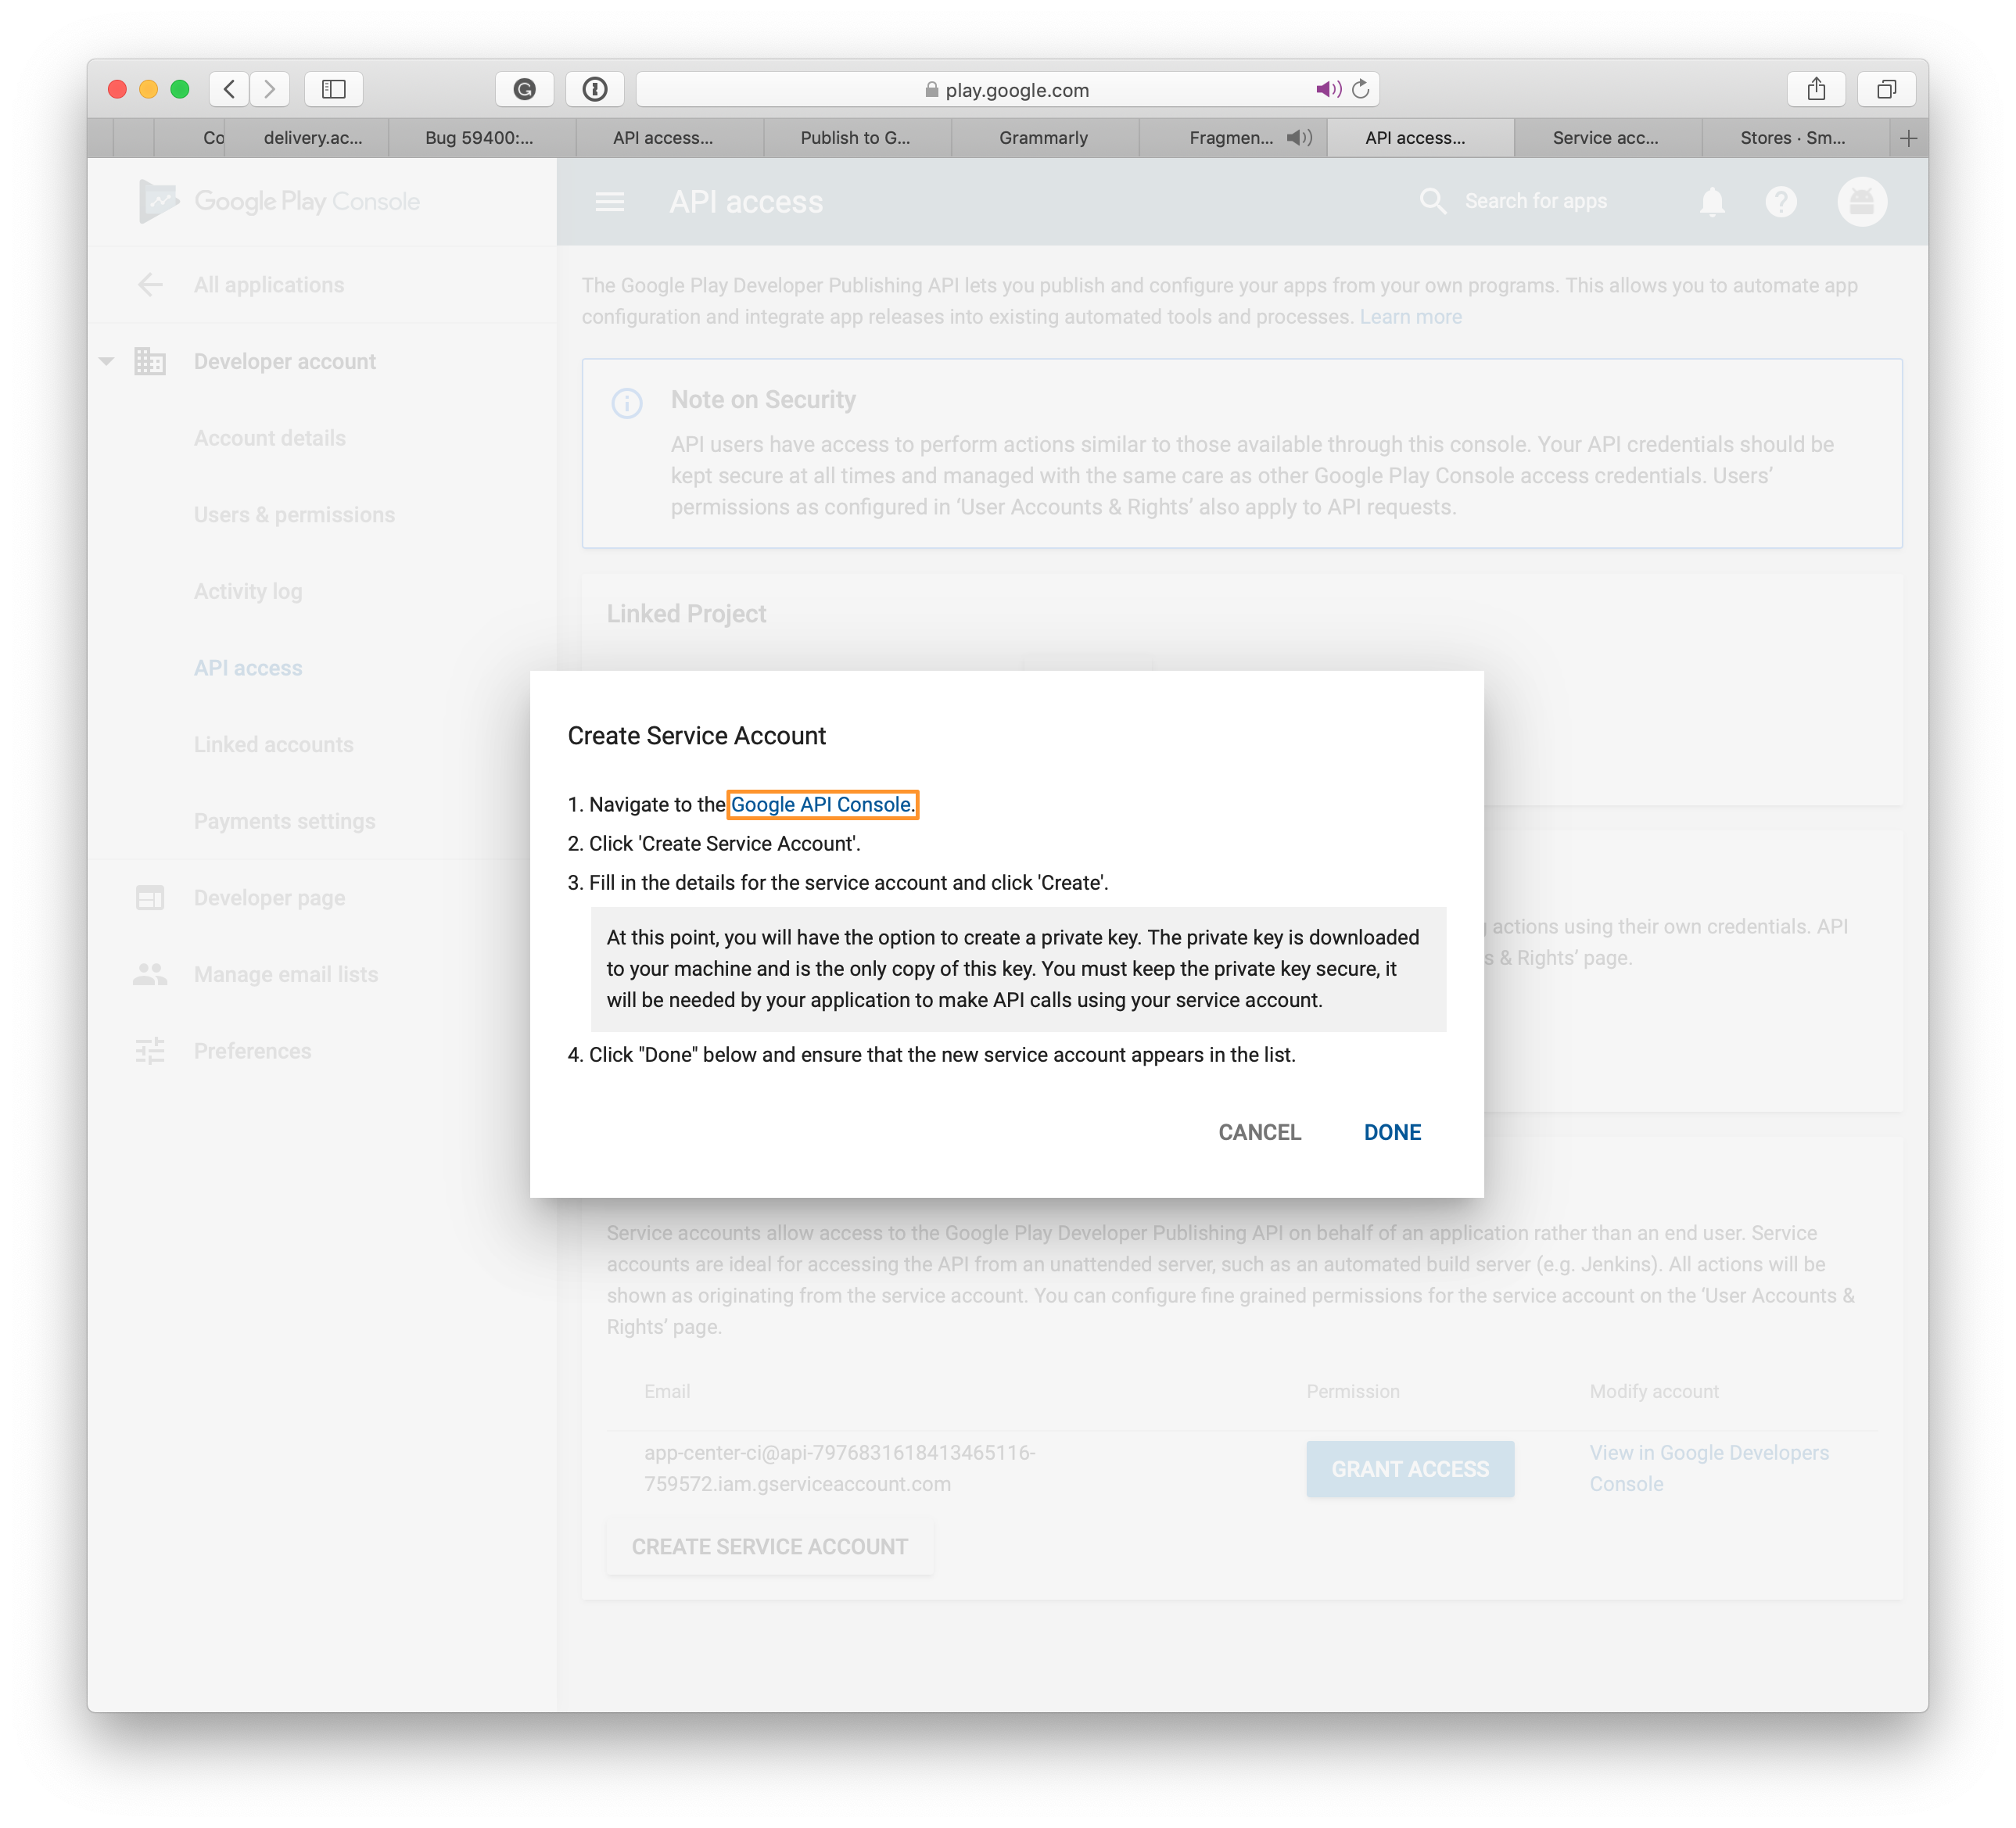Screen dimensions: 2016x1828
Task: Click the info circle icon in security note
Action: (627, 402)
